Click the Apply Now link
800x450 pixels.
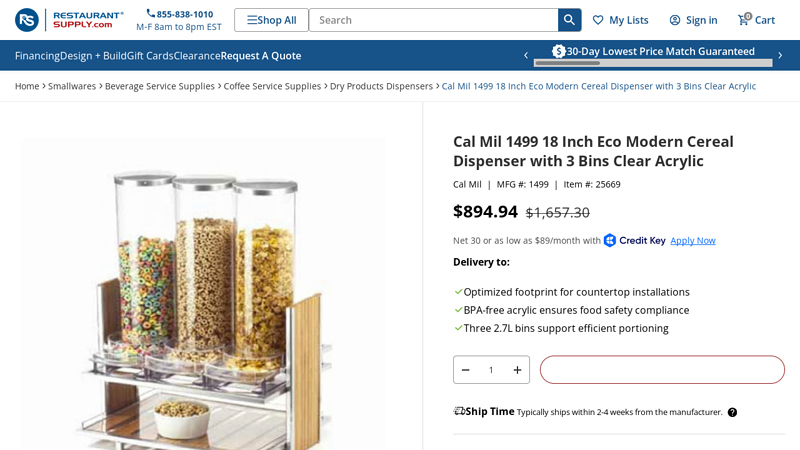pyautogui.click(x=692, y=241)
